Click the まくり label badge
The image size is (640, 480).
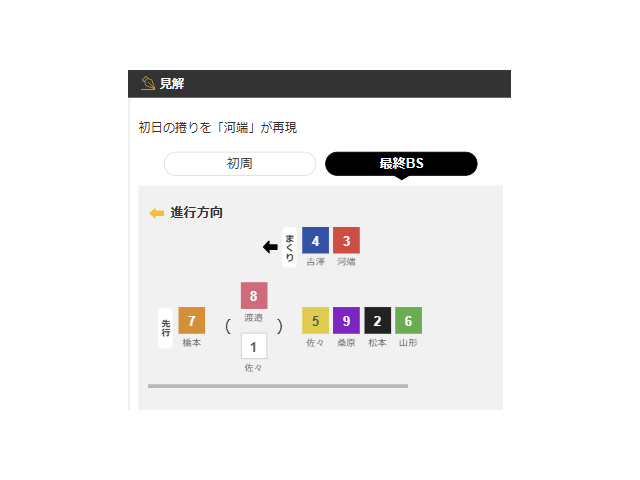(x=289, y=247)
